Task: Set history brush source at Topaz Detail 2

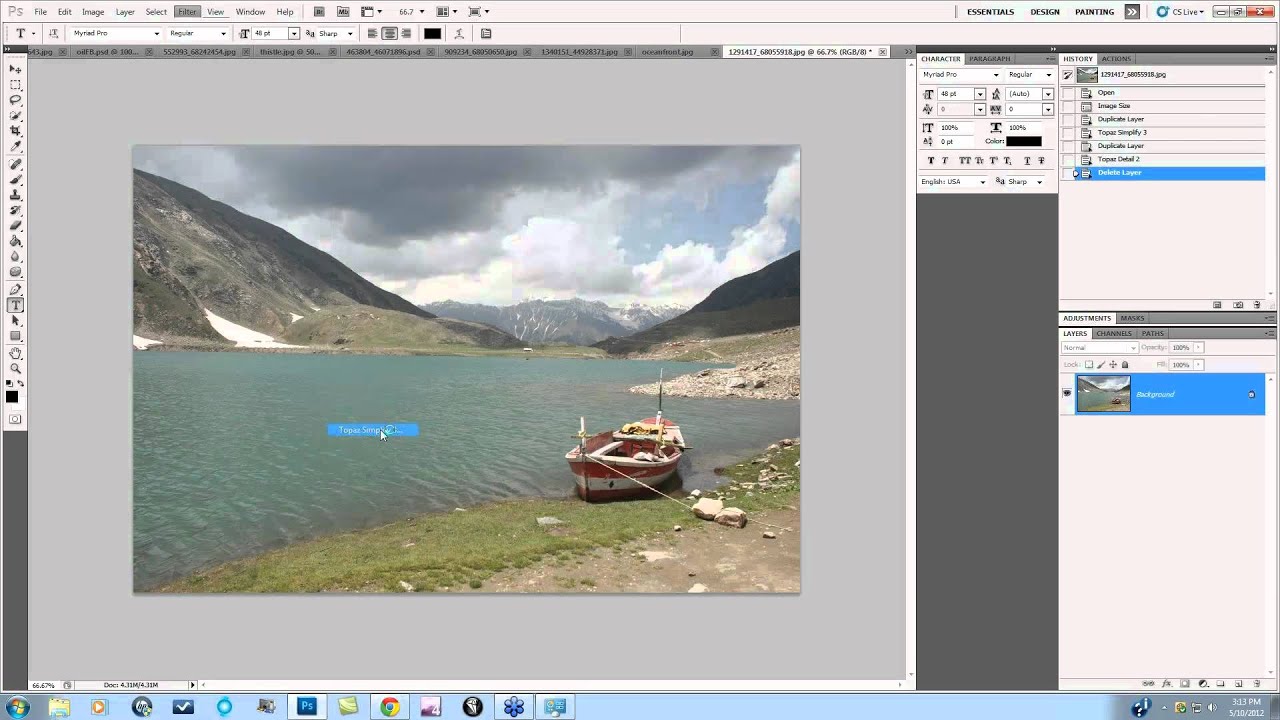Action: tap(1068, 159)
